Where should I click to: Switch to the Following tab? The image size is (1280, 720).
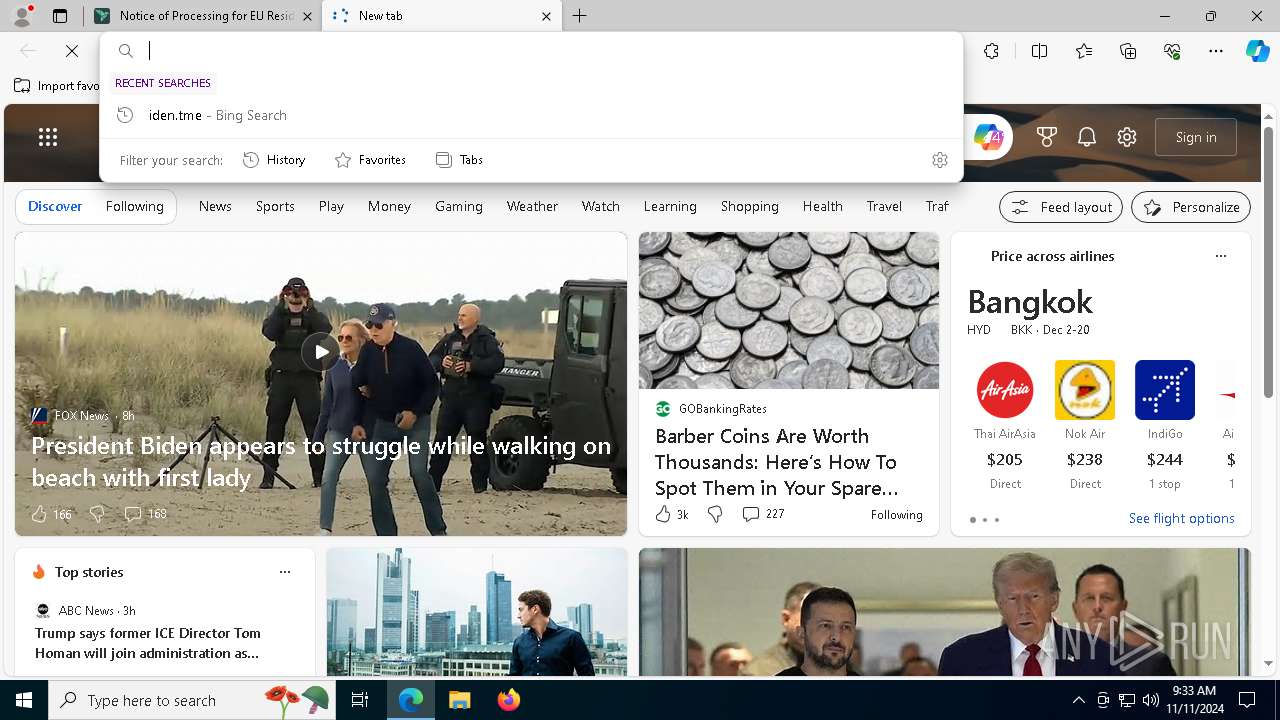(134, 206)
